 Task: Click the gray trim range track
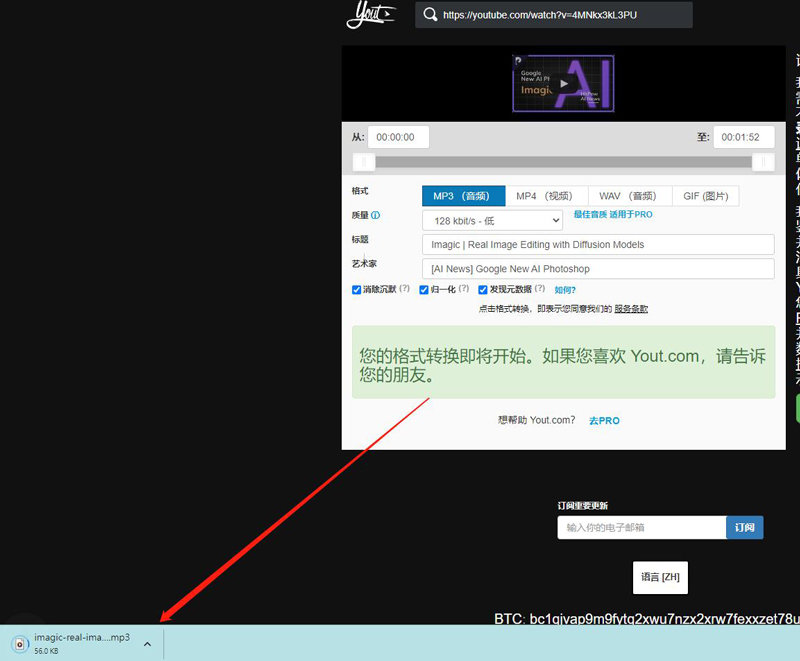pos(563,162)
